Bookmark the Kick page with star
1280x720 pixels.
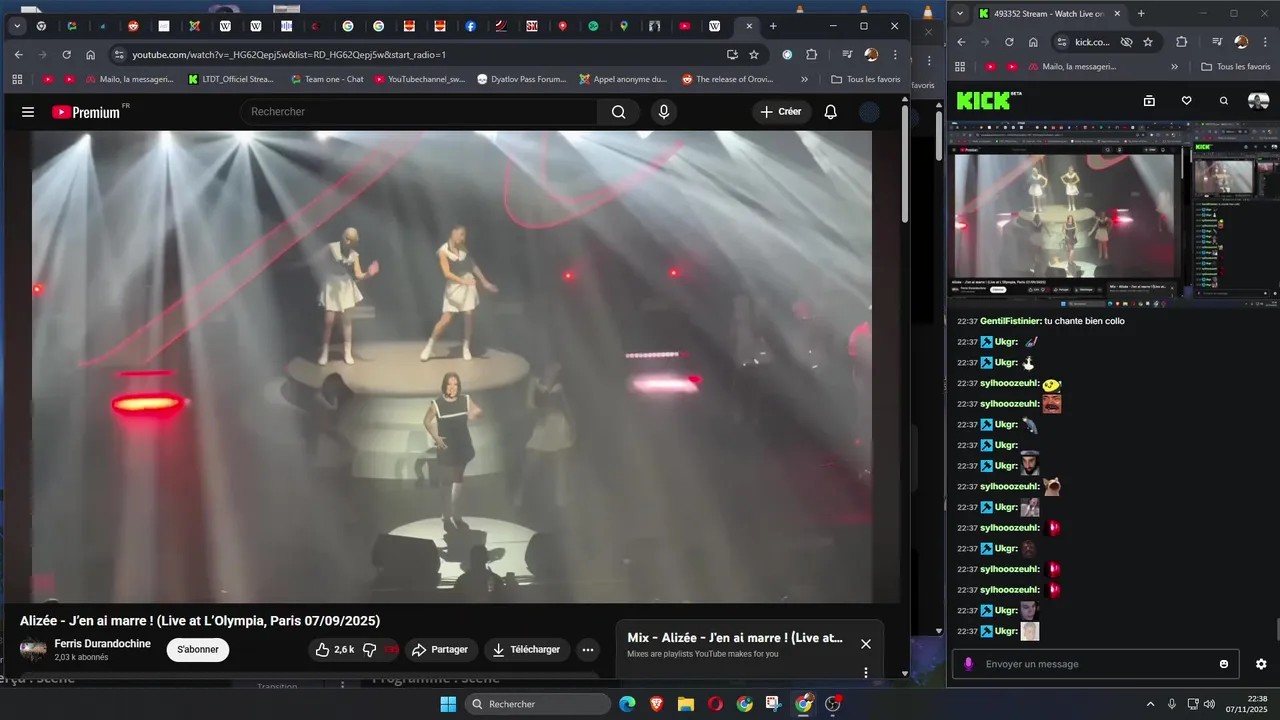tap(1148, 42)
